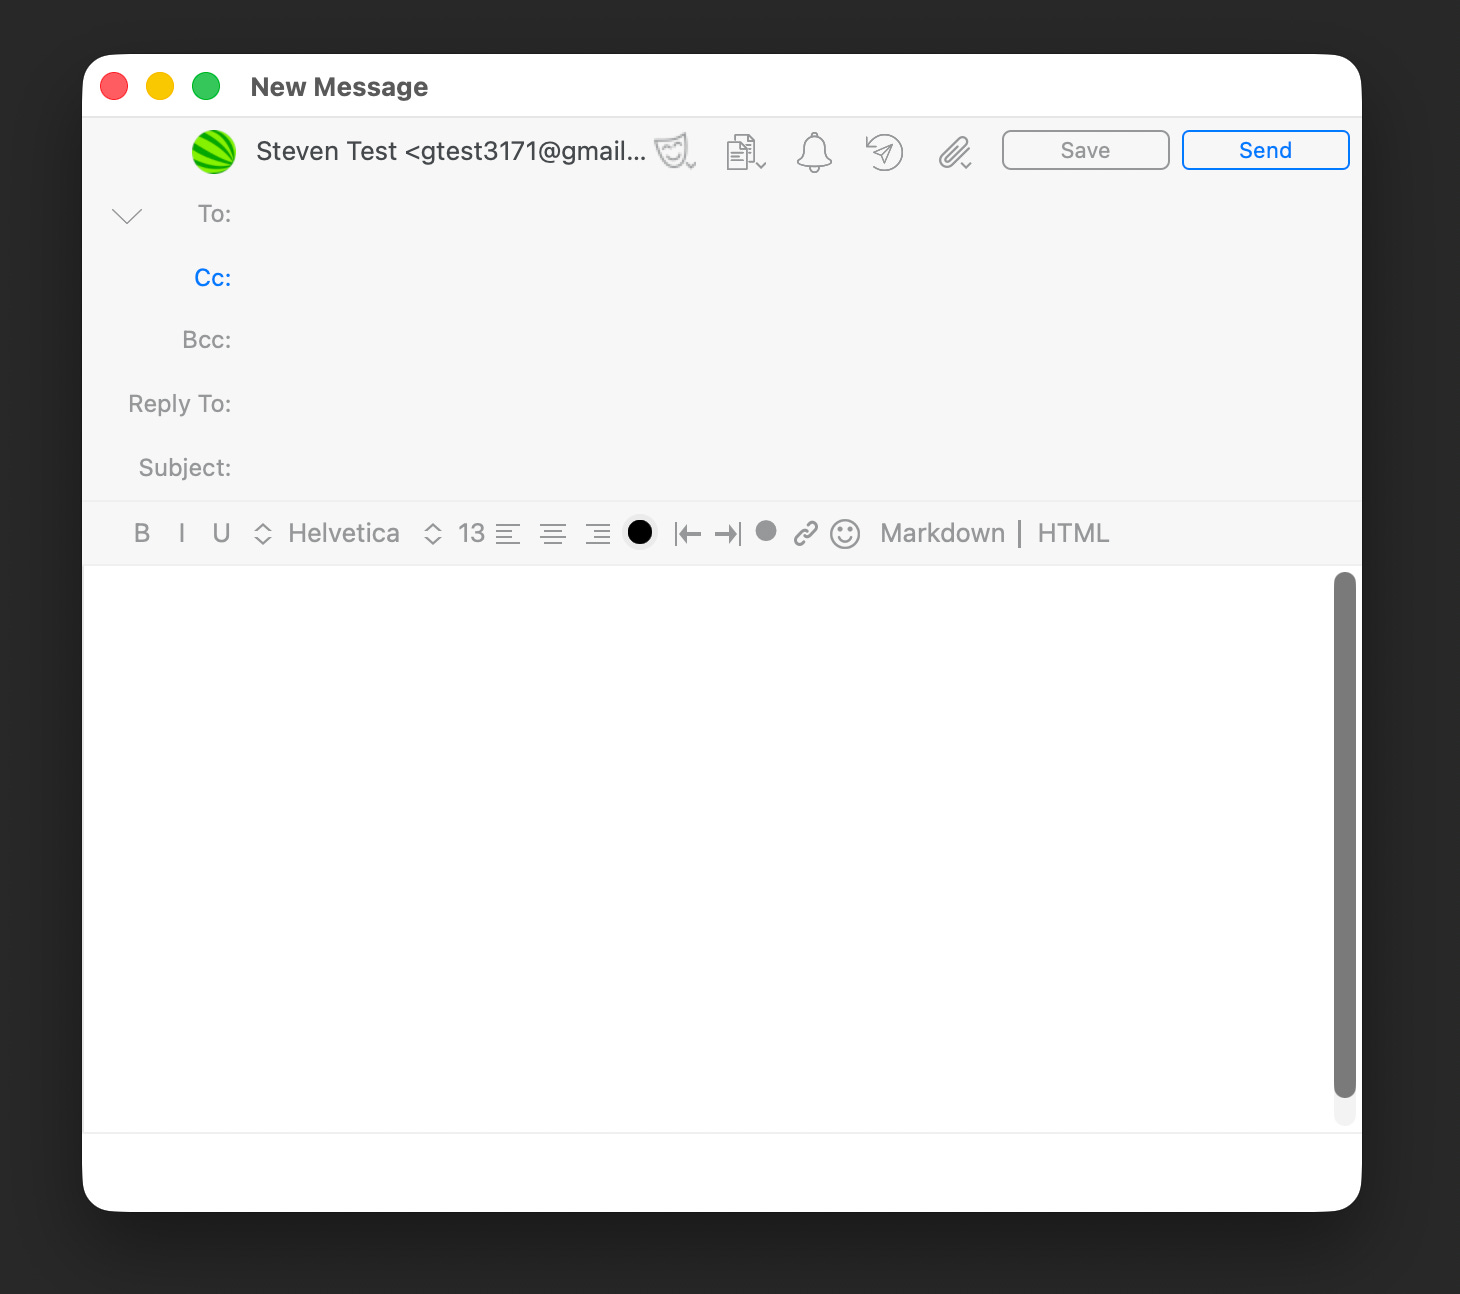This screenshot has width=1460, height=1294.
Task: Click the sender account avatar
Action: click(214, 152)
